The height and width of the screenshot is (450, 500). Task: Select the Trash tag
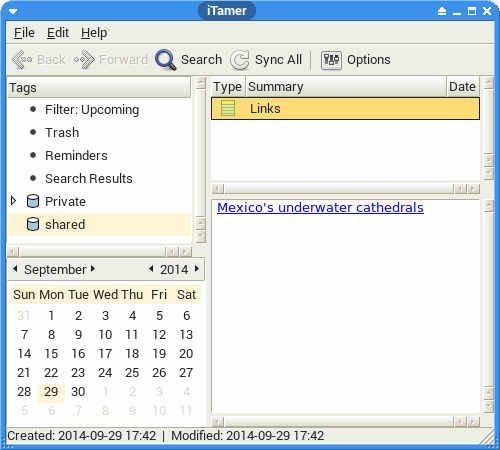62,132
